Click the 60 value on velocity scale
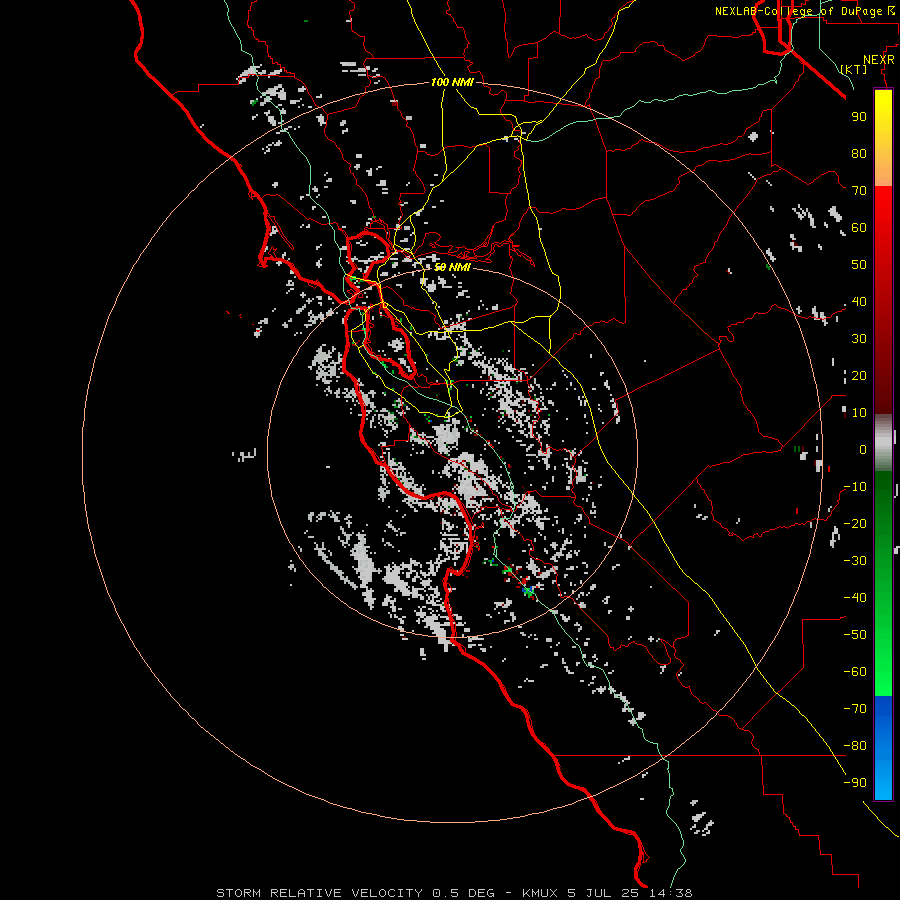Viewport: 900px width, 900px height. coord(859,228)
